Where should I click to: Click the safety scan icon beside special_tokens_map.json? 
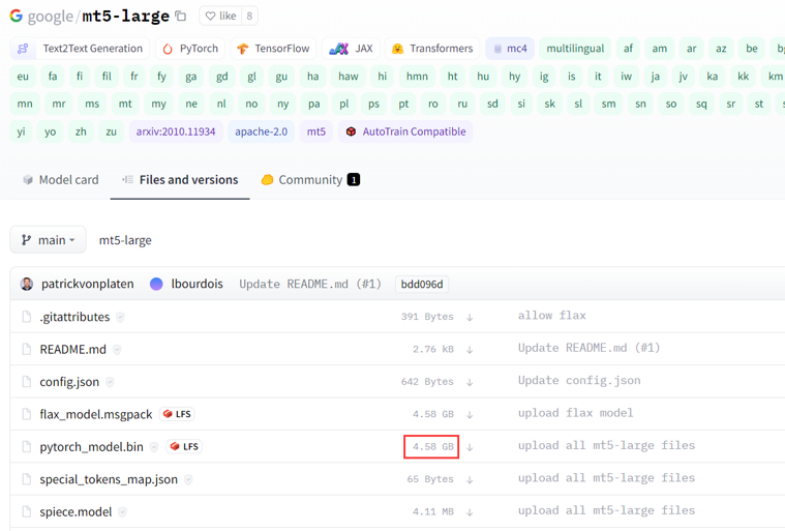pos(188,479)
